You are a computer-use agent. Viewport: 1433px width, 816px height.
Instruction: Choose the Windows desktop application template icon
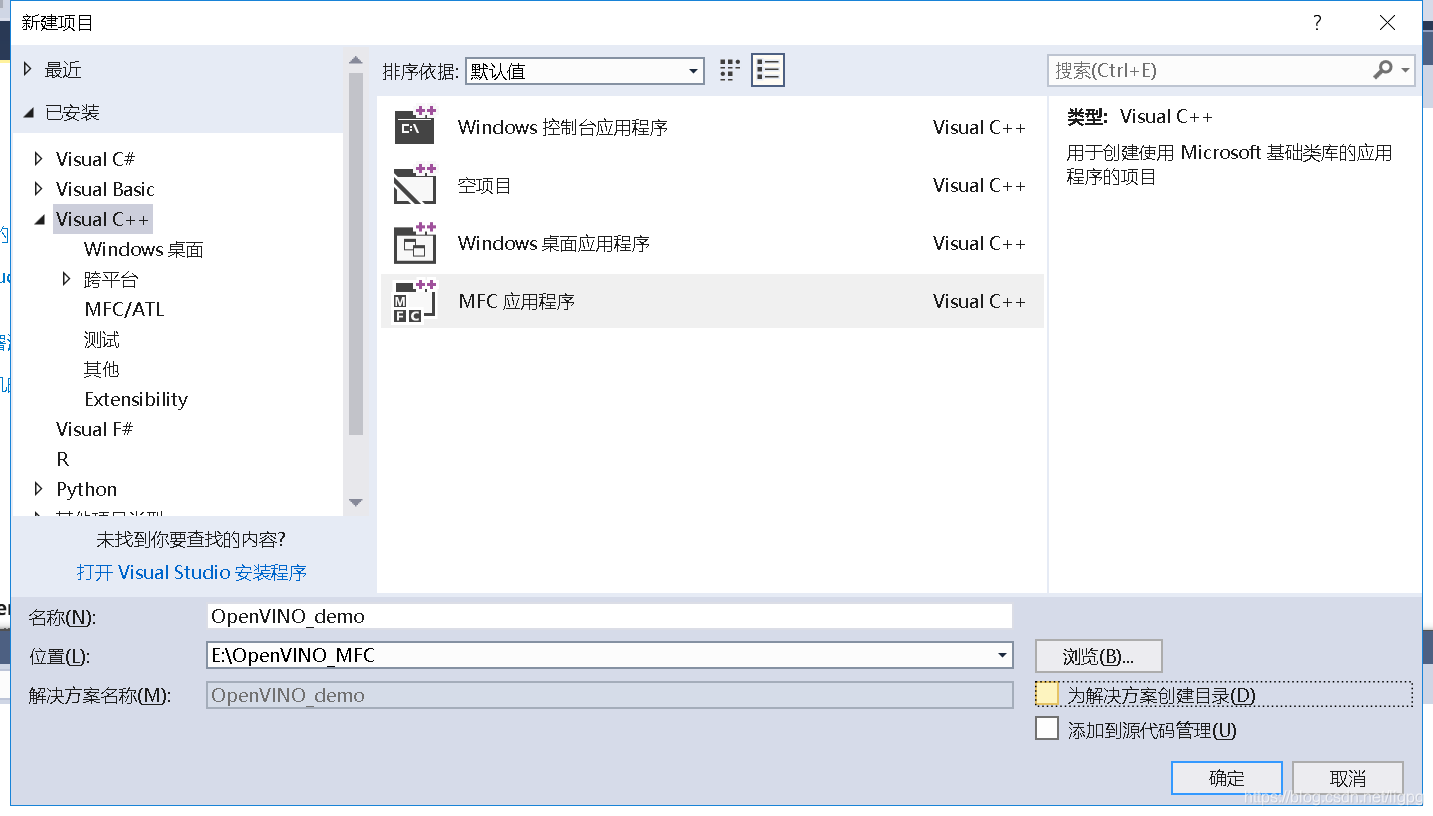pos(415,243)
